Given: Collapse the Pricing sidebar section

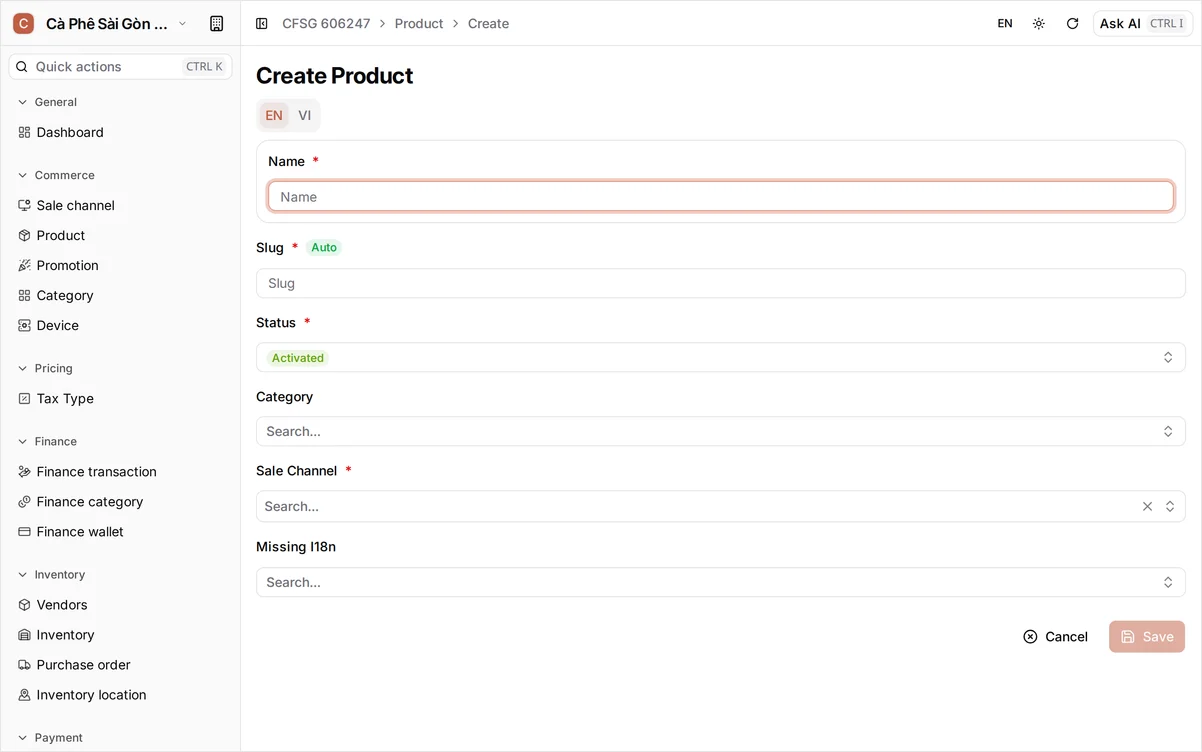Looking at the screenshot, I should point(45,368).
